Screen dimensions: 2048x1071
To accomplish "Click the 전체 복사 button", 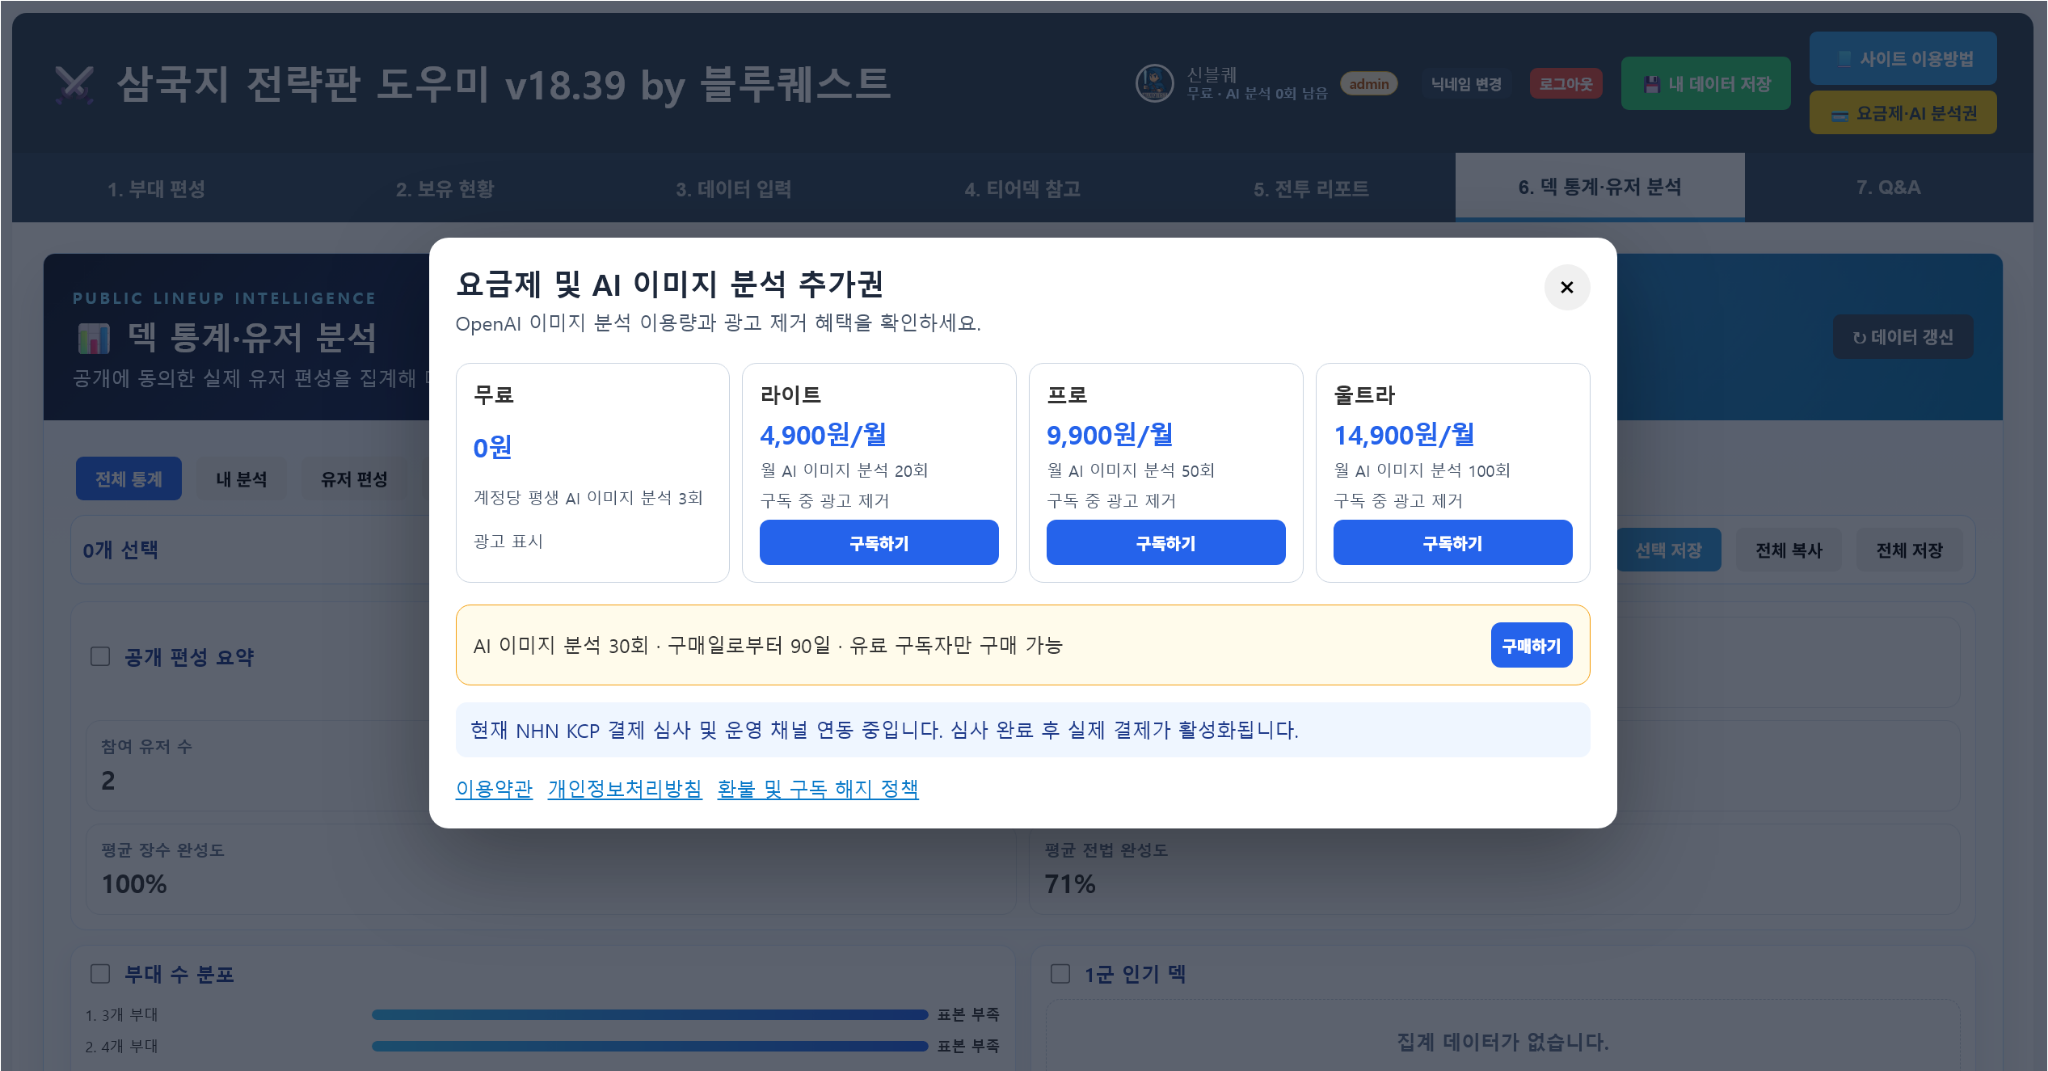I will (x=1789, y=550).
